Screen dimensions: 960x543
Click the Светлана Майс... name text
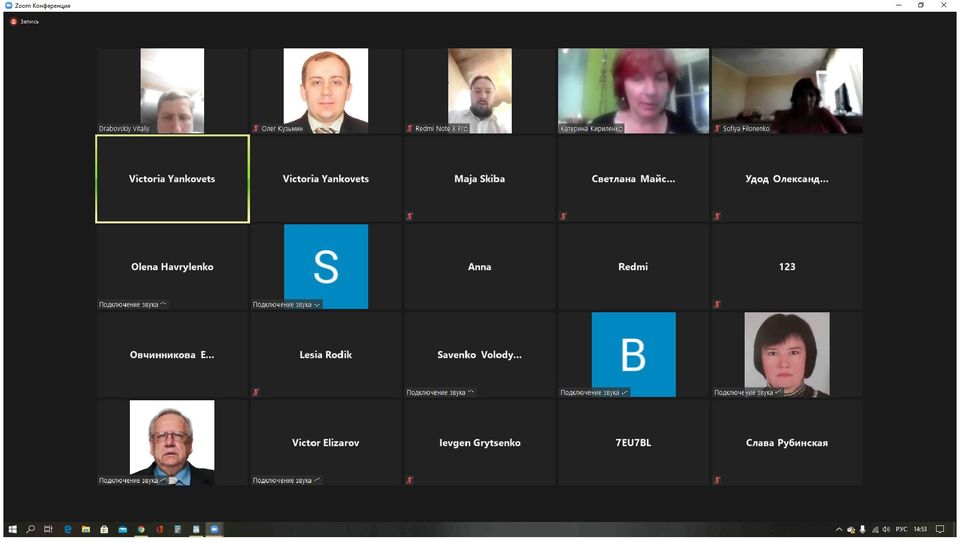(633, 179)
